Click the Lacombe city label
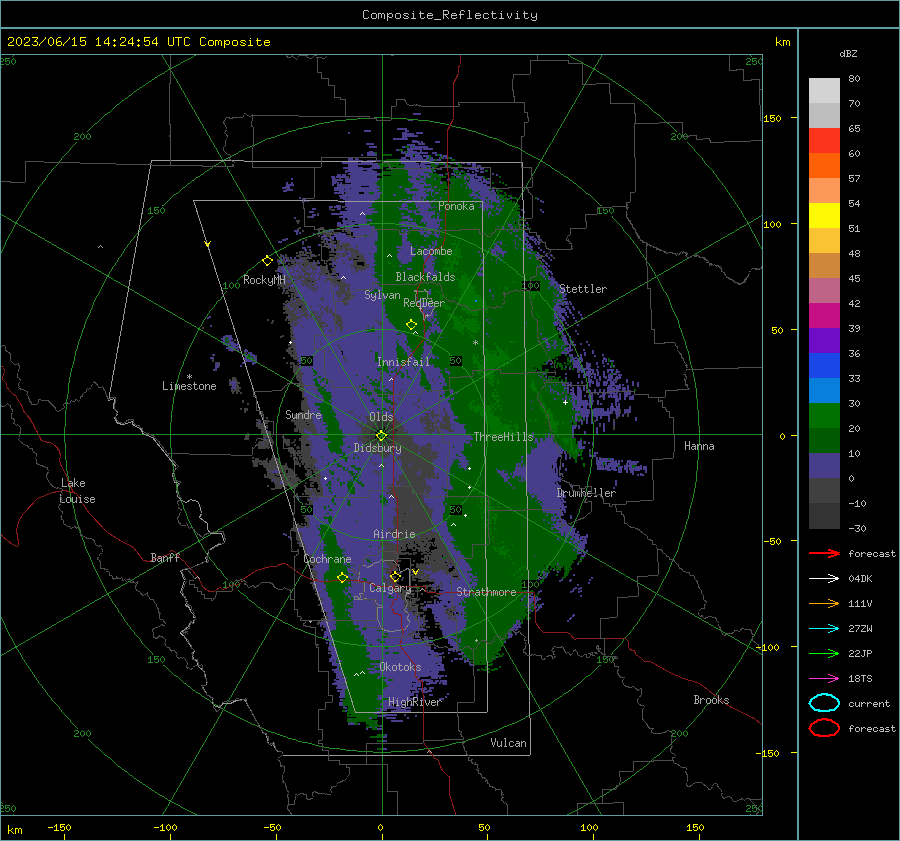The height and width of the screenshot is (841, 900). [431, 251]
